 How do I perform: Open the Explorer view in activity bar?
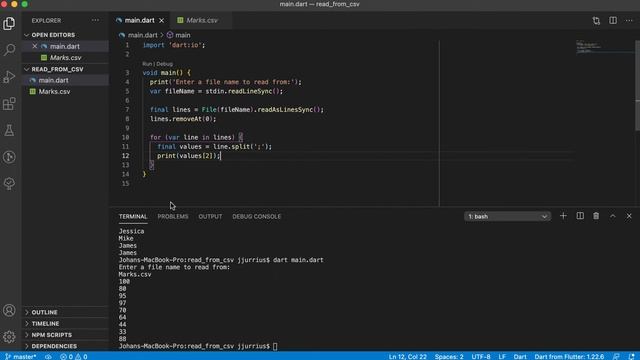(x=9, y=23)
